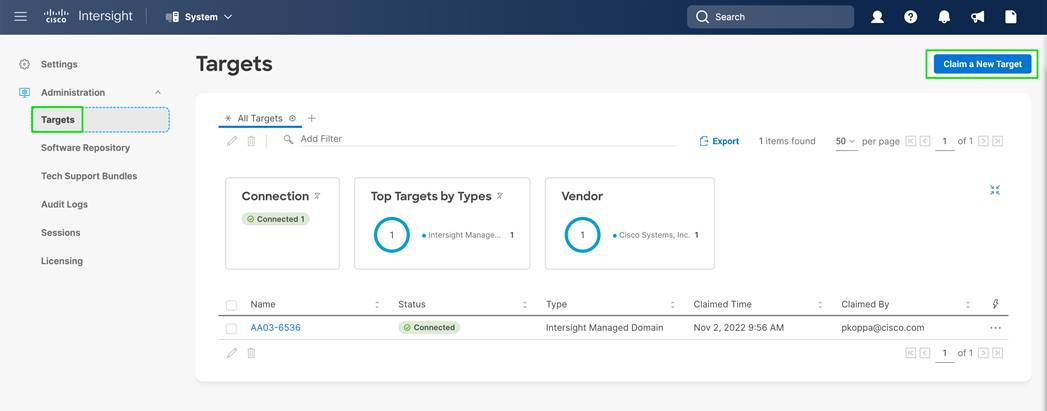Open Software Repository in the sidebar
The image size is (1047, 411).
click(85, 147)
